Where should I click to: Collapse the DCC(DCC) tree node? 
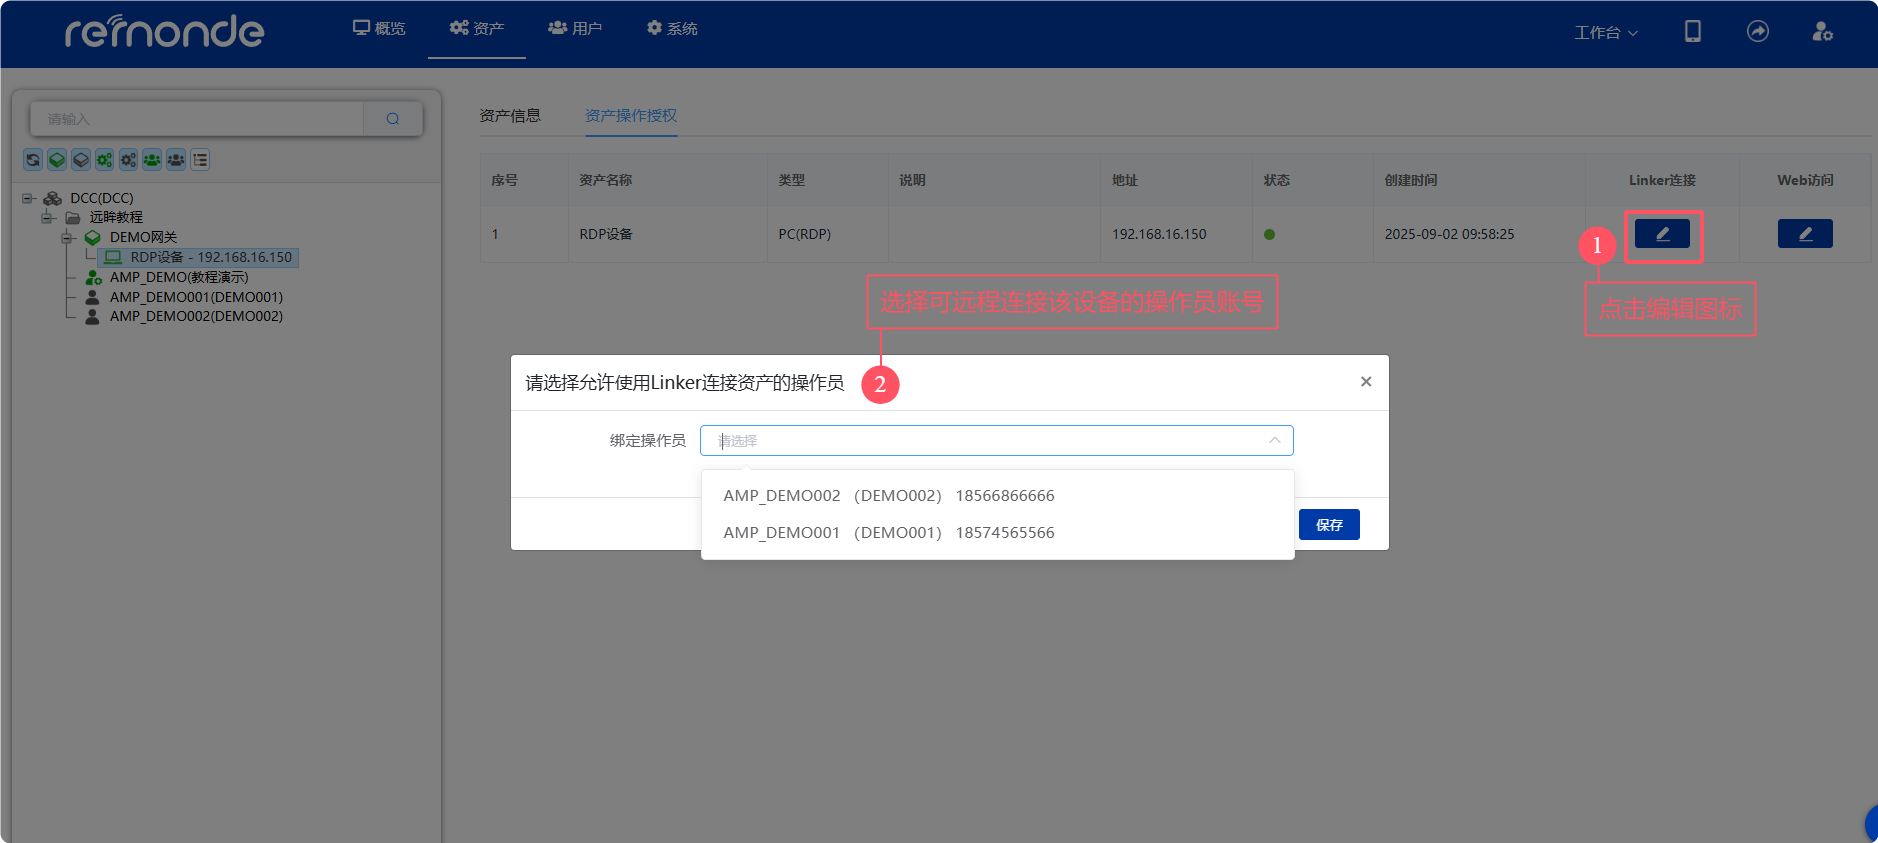coord(28,198)
